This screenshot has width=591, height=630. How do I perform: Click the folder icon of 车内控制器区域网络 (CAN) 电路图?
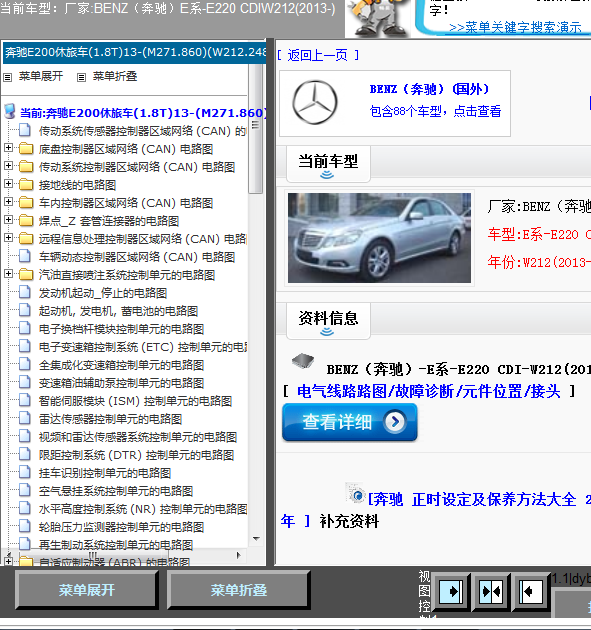(x=26, y=202)
